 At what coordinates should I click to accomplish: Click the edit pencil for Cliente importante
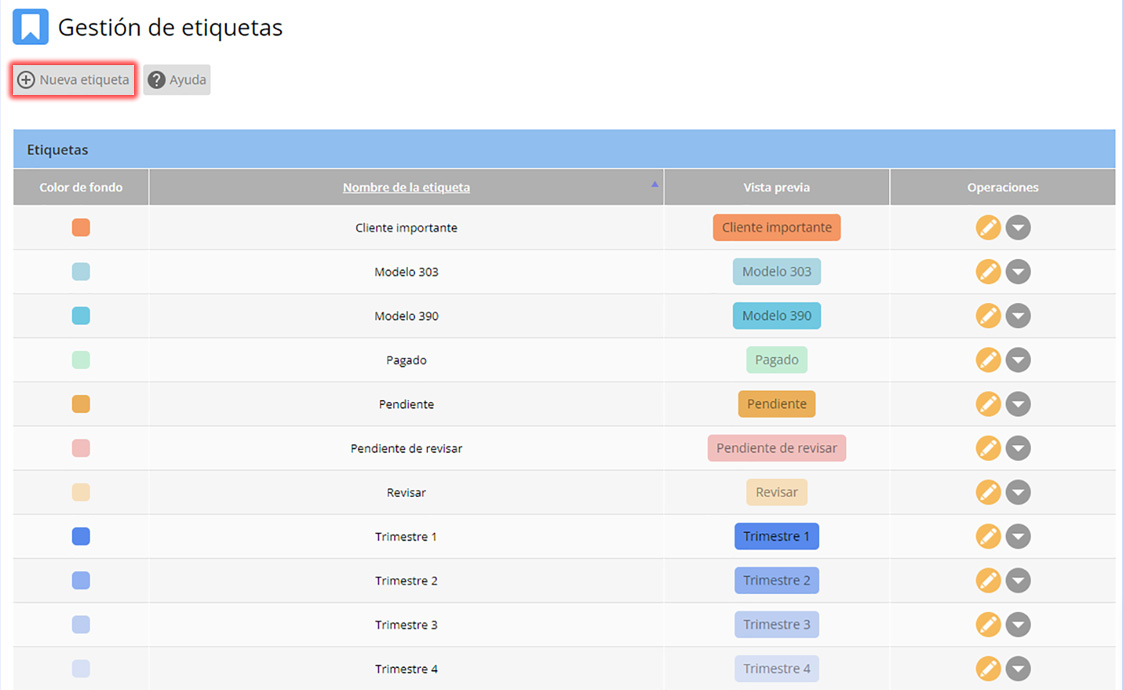pos(988,228)
